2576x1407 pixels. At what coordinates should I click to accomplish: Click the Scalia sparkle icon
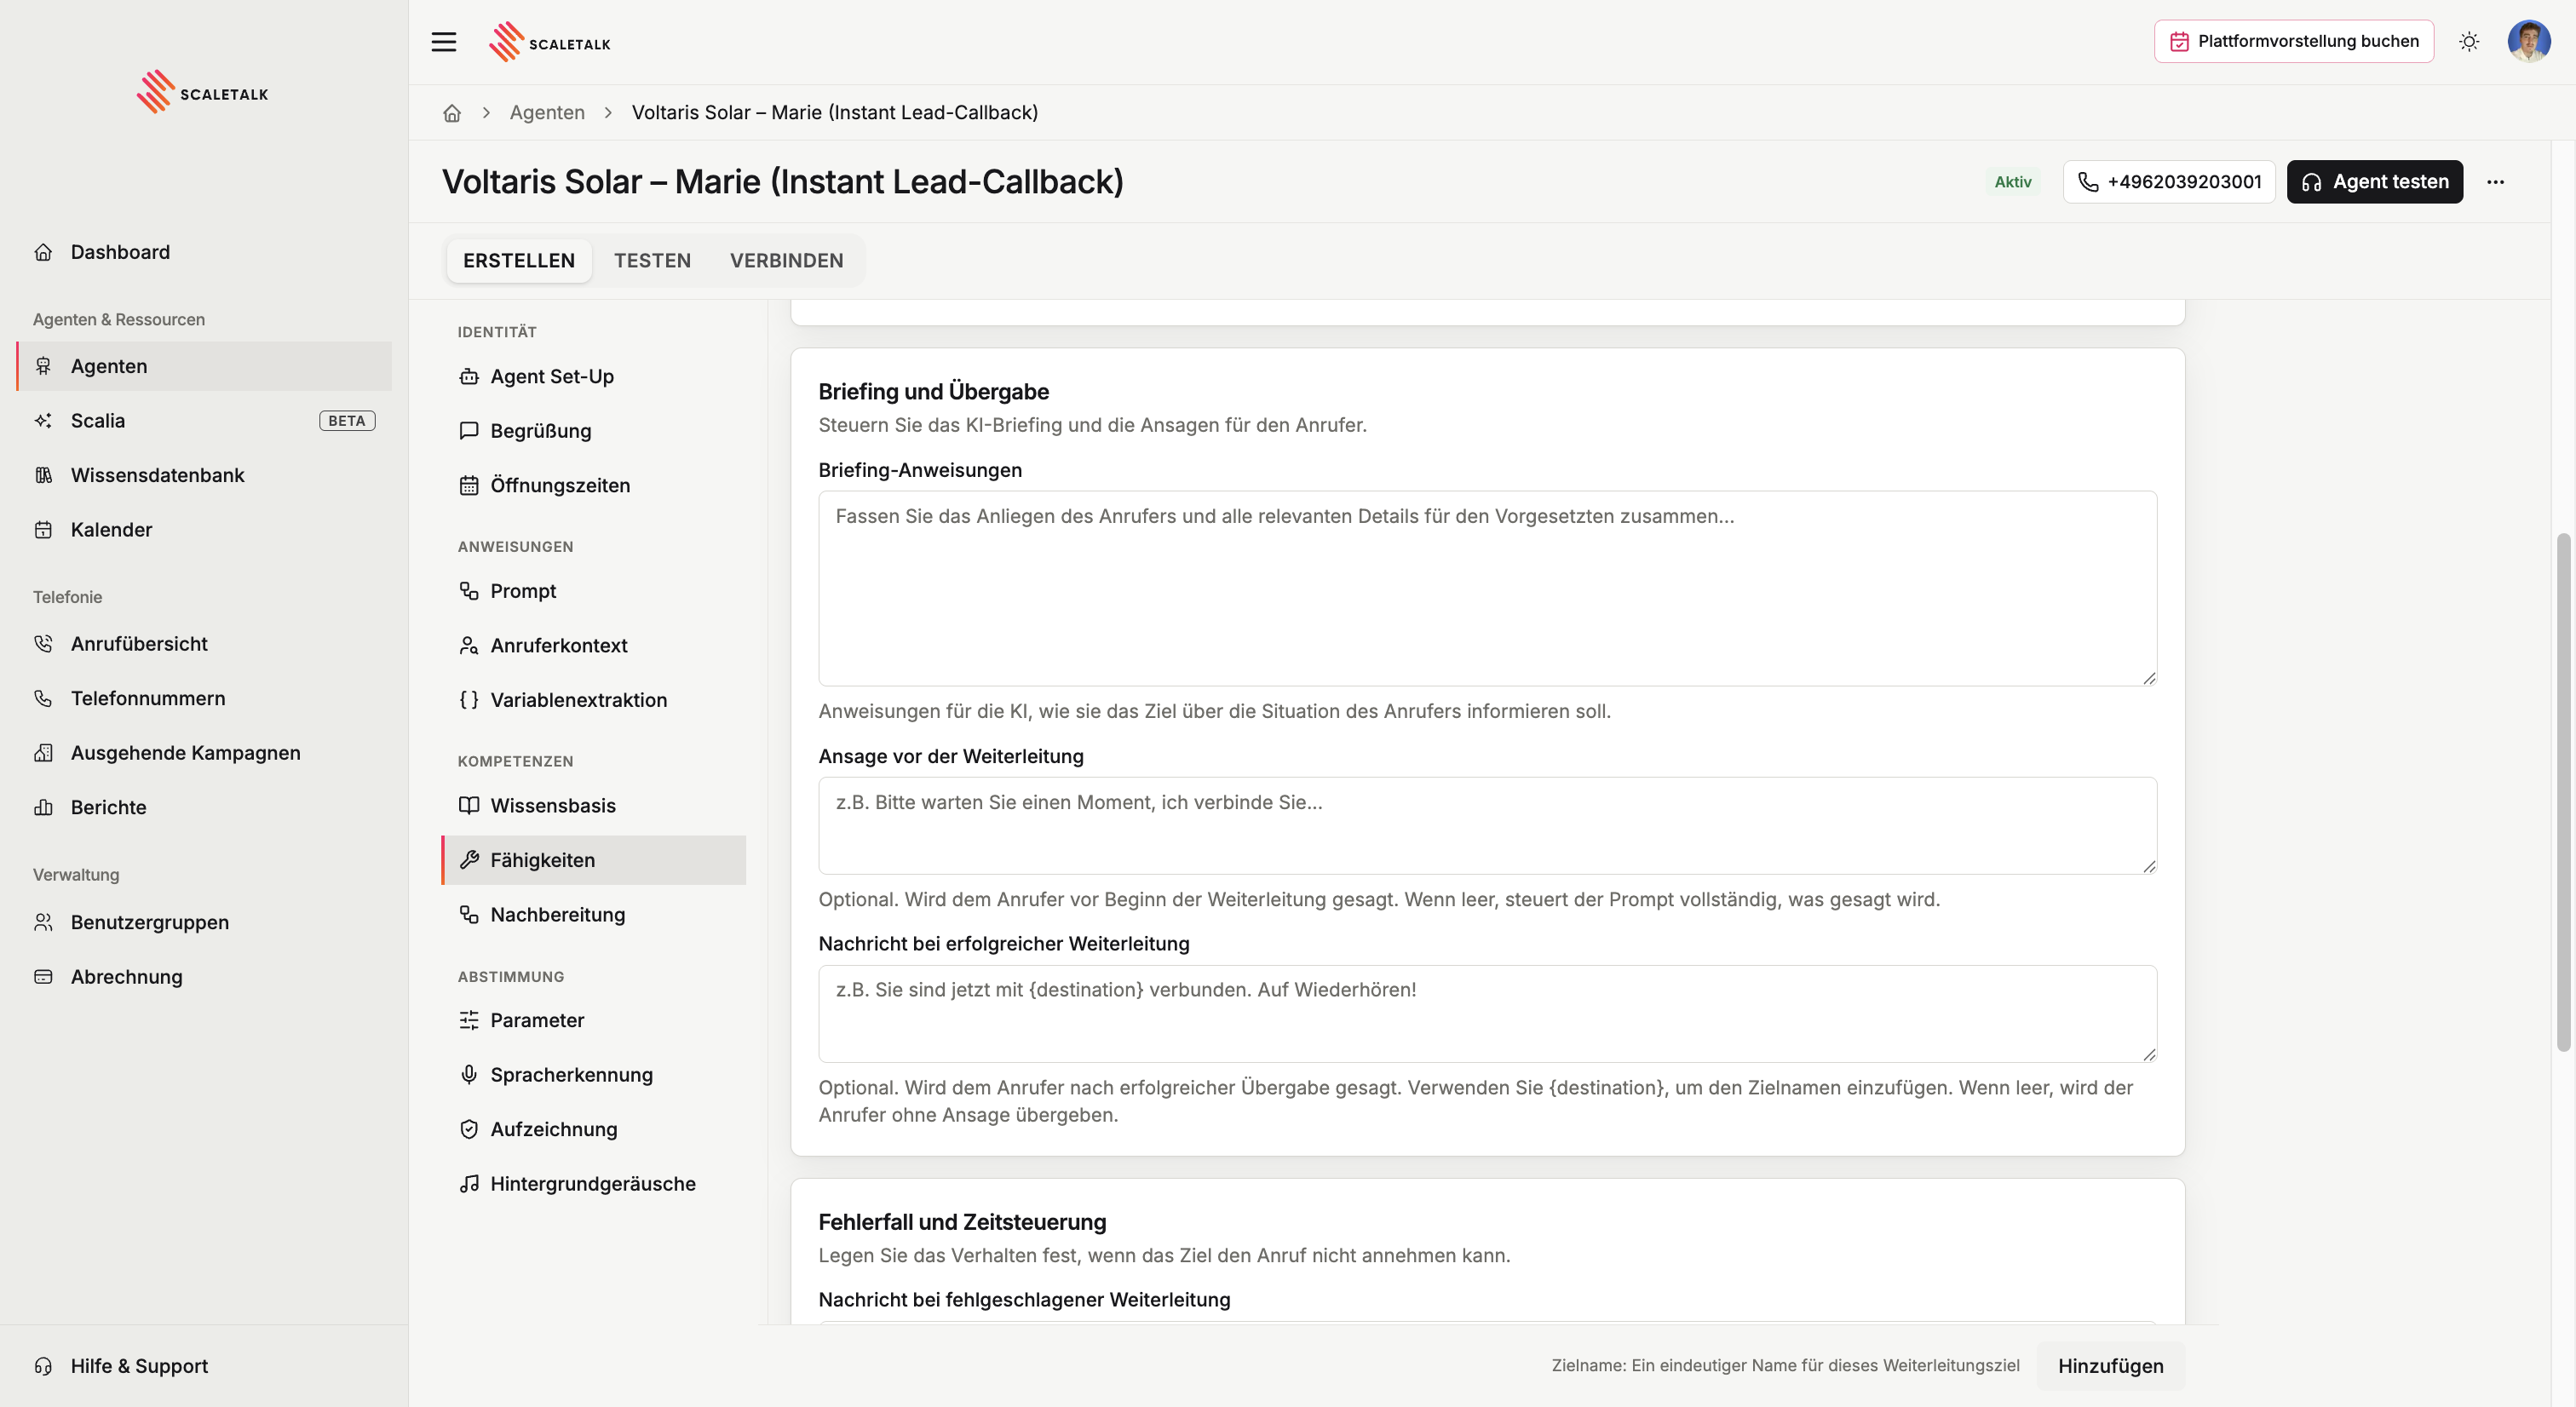pos(43,421)
